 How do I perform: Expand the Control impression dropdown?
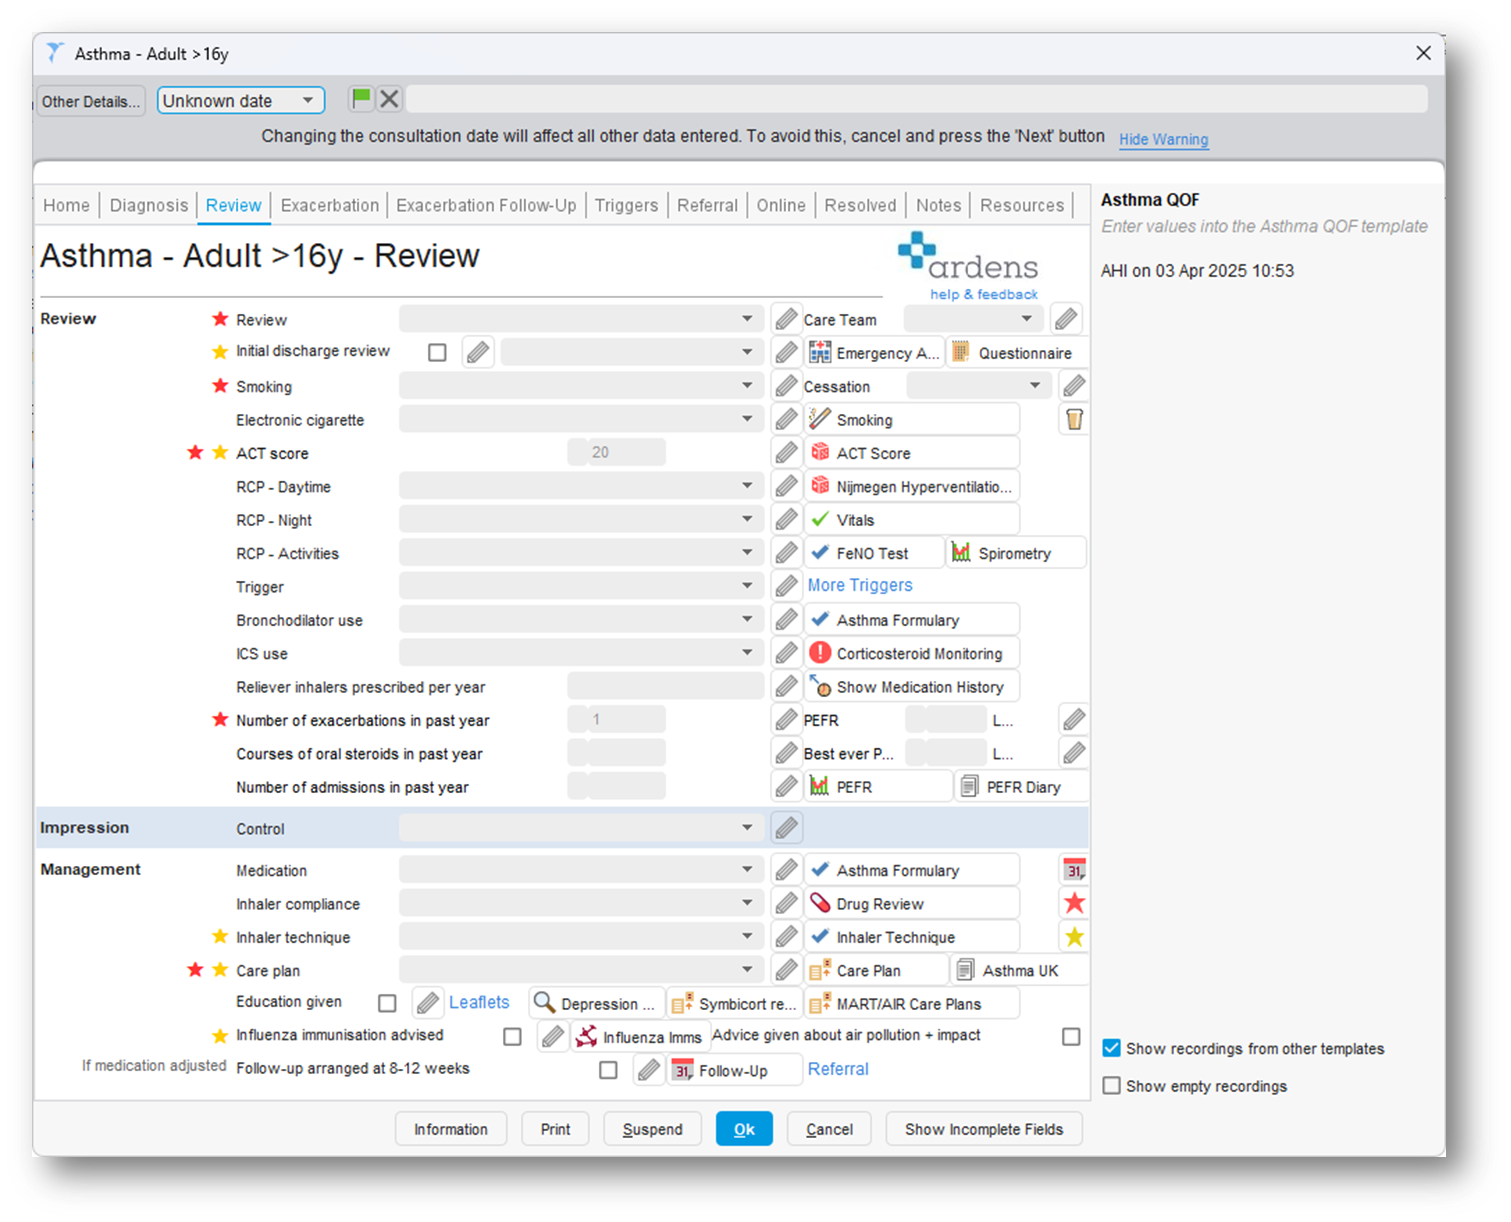click(581, 828)
